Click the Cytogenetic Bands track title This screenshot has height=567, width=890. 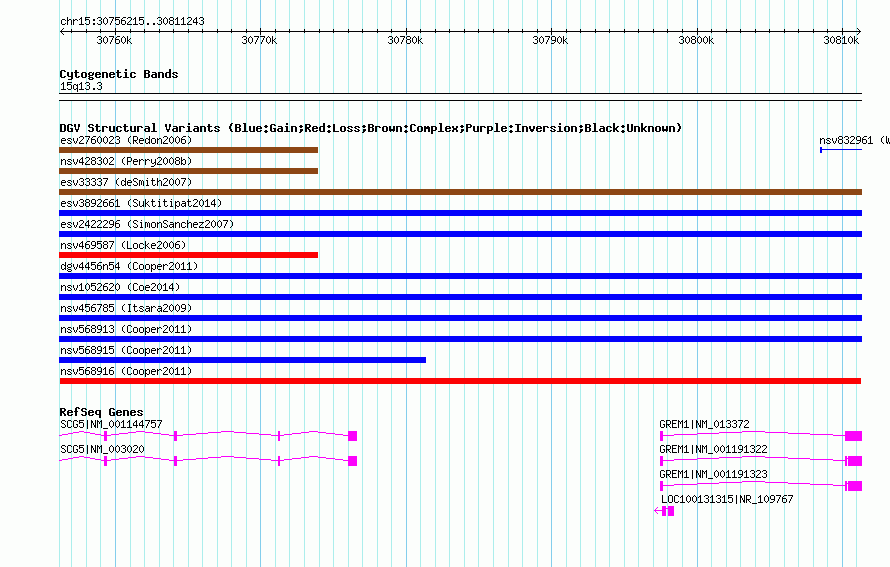coord(119,74)
